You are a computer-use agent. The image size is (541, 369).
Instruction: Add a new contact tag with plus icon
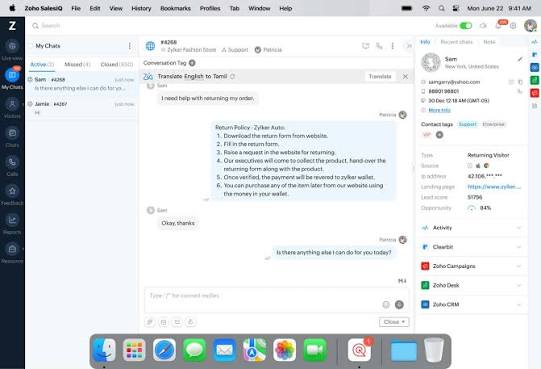(x=440, y=135)
